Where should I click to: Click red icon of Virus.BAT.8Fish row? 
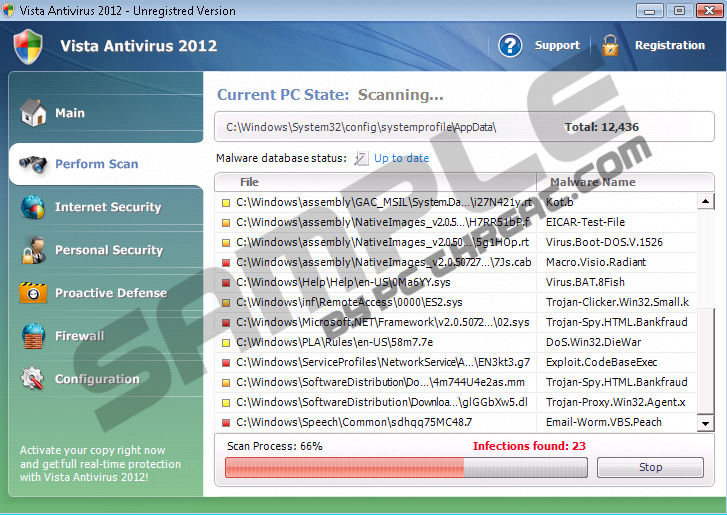[226, 282]
